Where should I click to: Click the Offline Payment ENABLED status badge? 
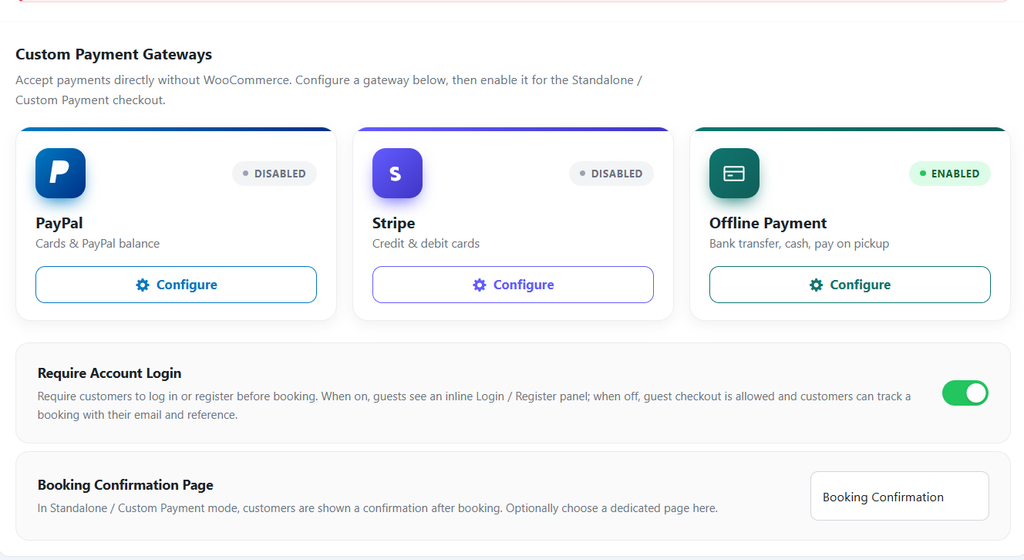(950, 174)
